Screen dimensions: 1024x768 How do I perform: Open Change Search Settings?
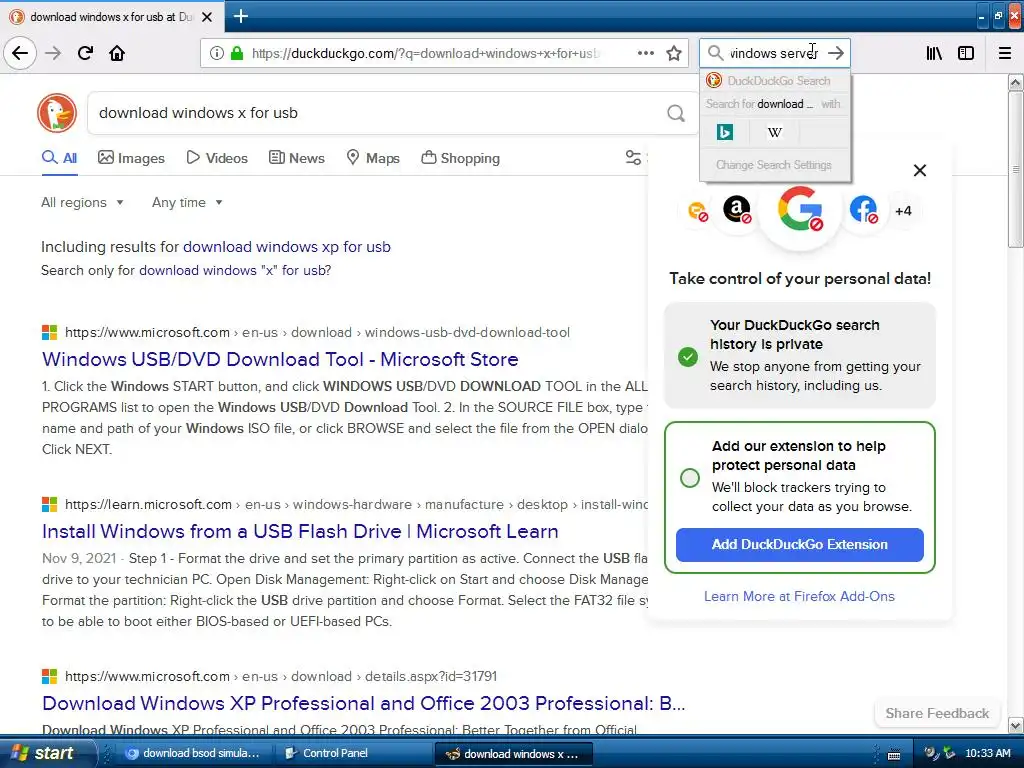pos(774,165)
